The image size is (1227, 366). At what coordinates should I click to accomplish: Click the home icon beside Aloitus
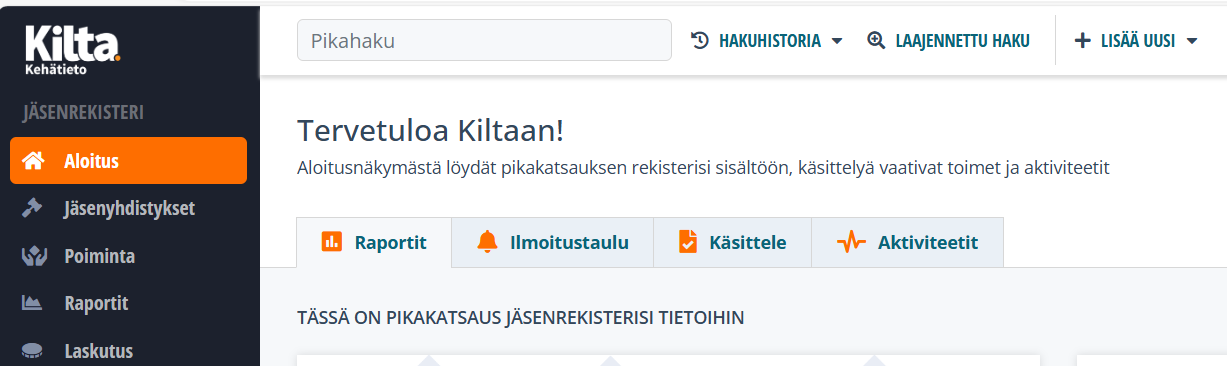(33, 161)
